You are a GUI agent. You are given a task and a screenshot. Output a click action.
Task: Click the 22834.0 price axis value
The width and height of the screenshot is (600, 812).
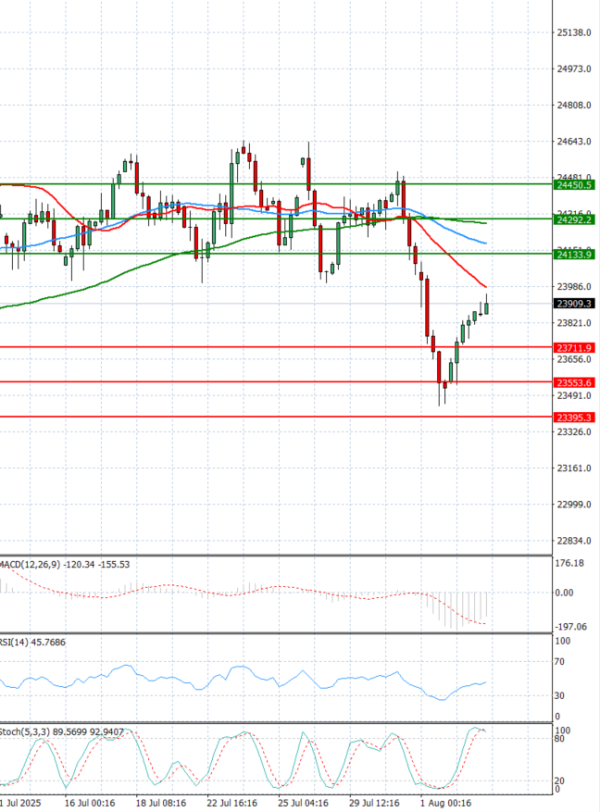tap(574, 541)
